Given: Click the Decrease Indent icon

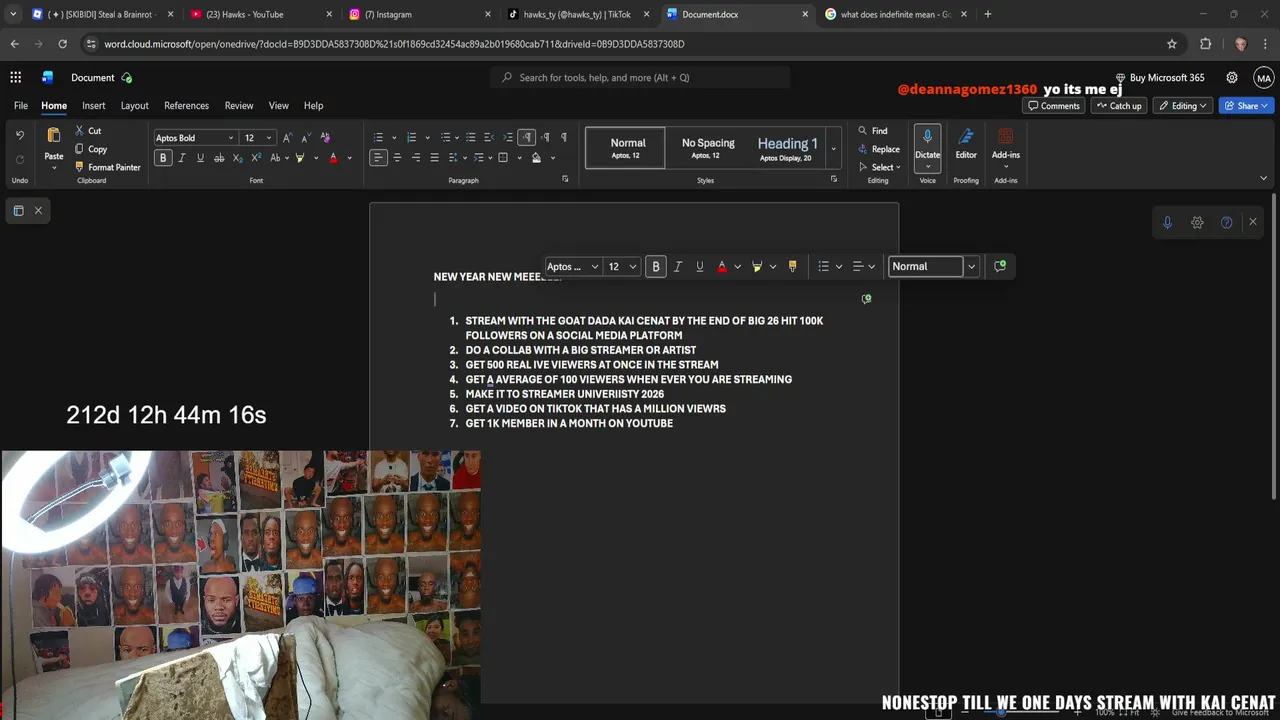Looking at the screenshot, I should point(489,138).
